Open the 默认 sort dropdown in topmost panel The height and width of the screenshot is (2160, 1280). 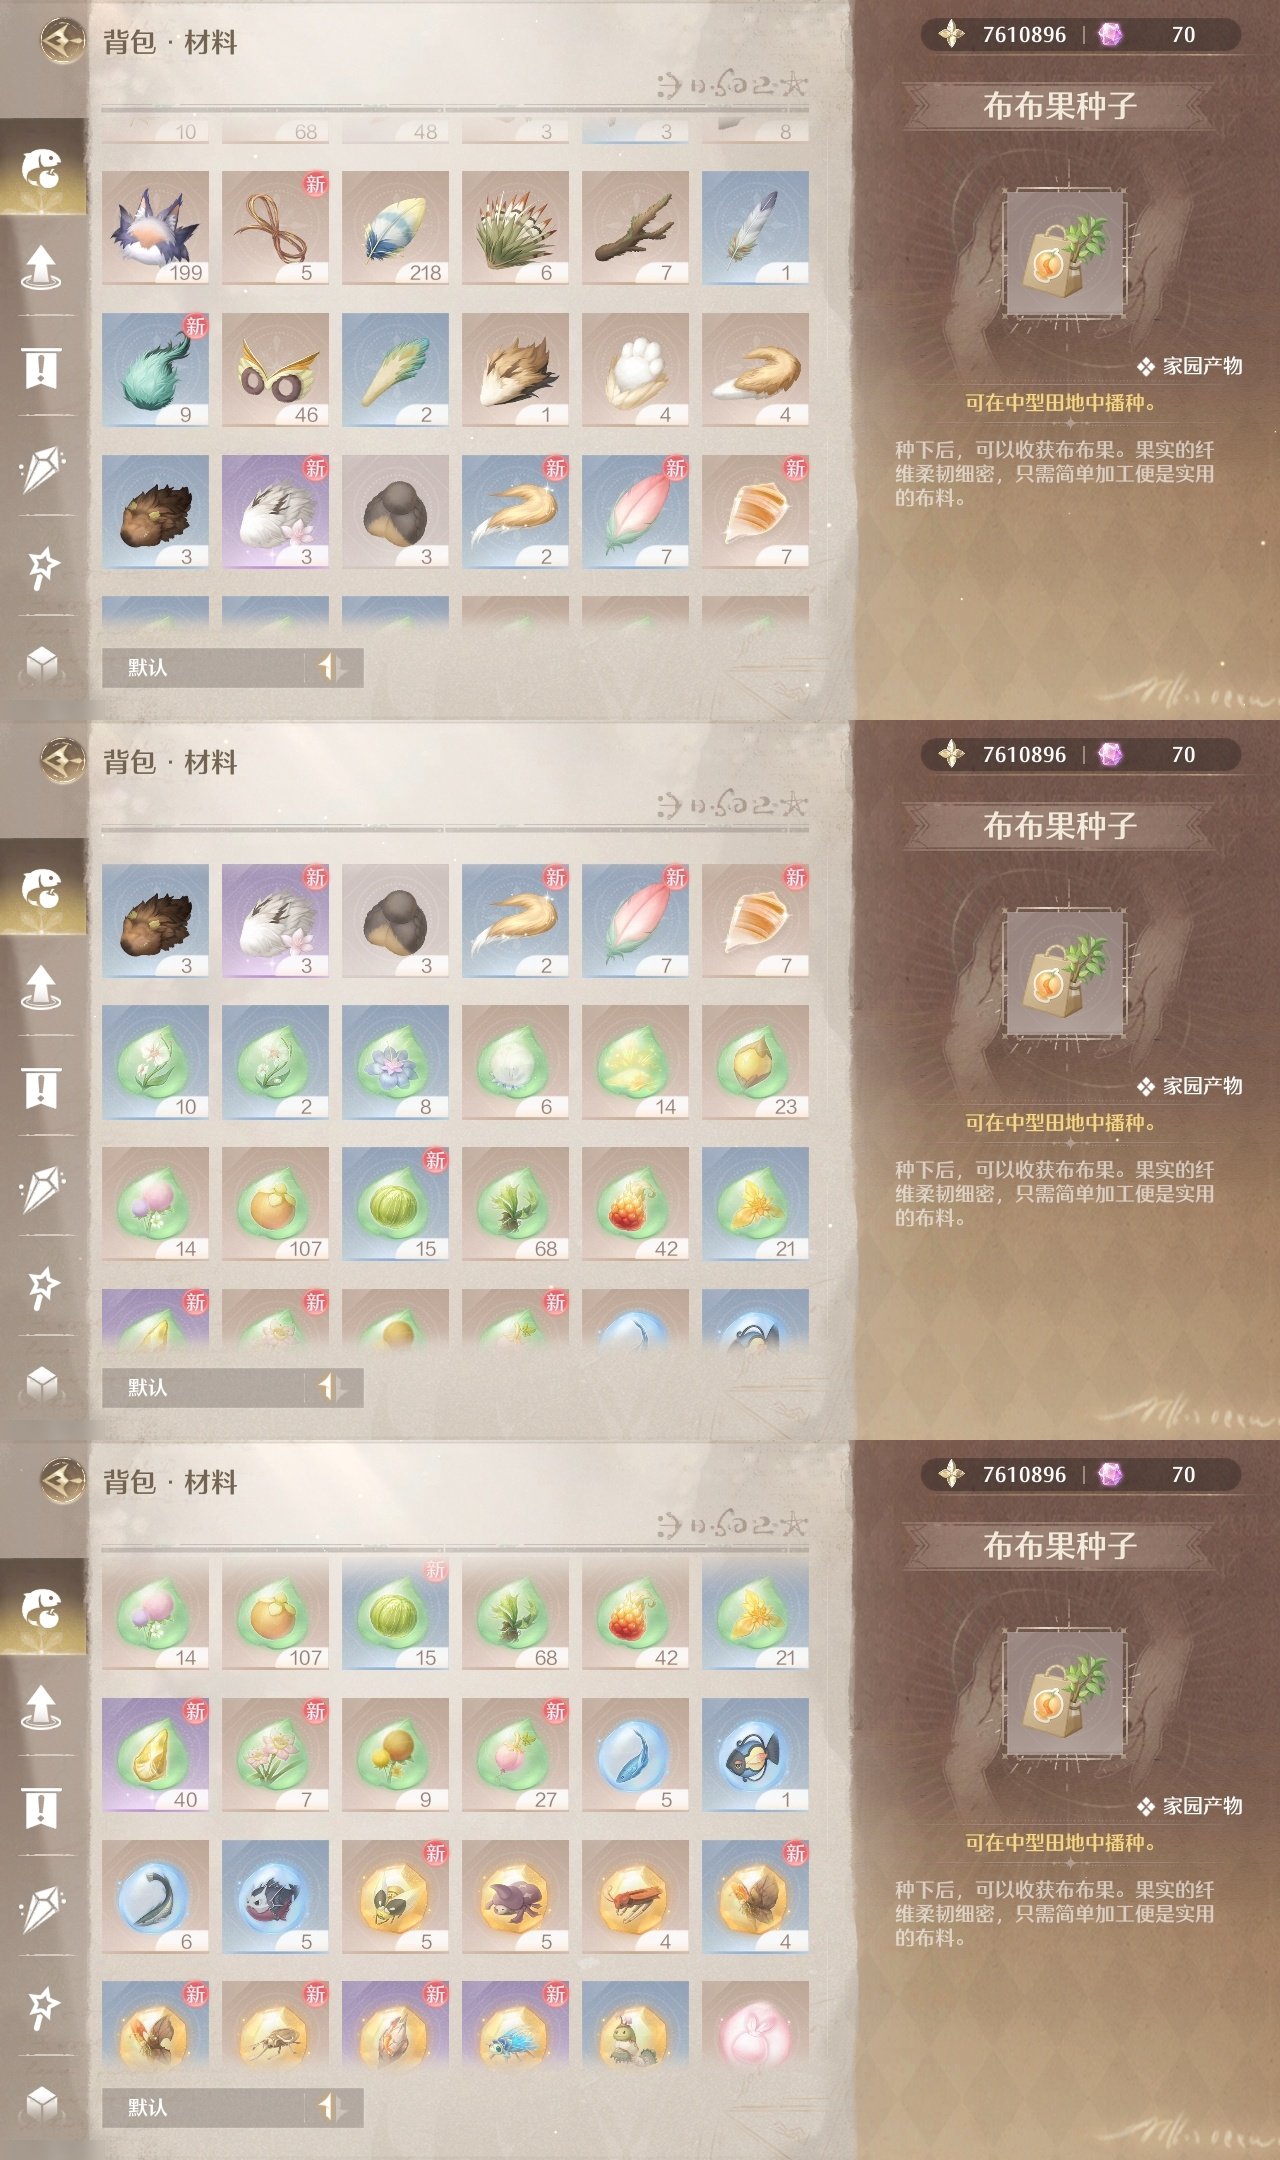tap(203, 667)
